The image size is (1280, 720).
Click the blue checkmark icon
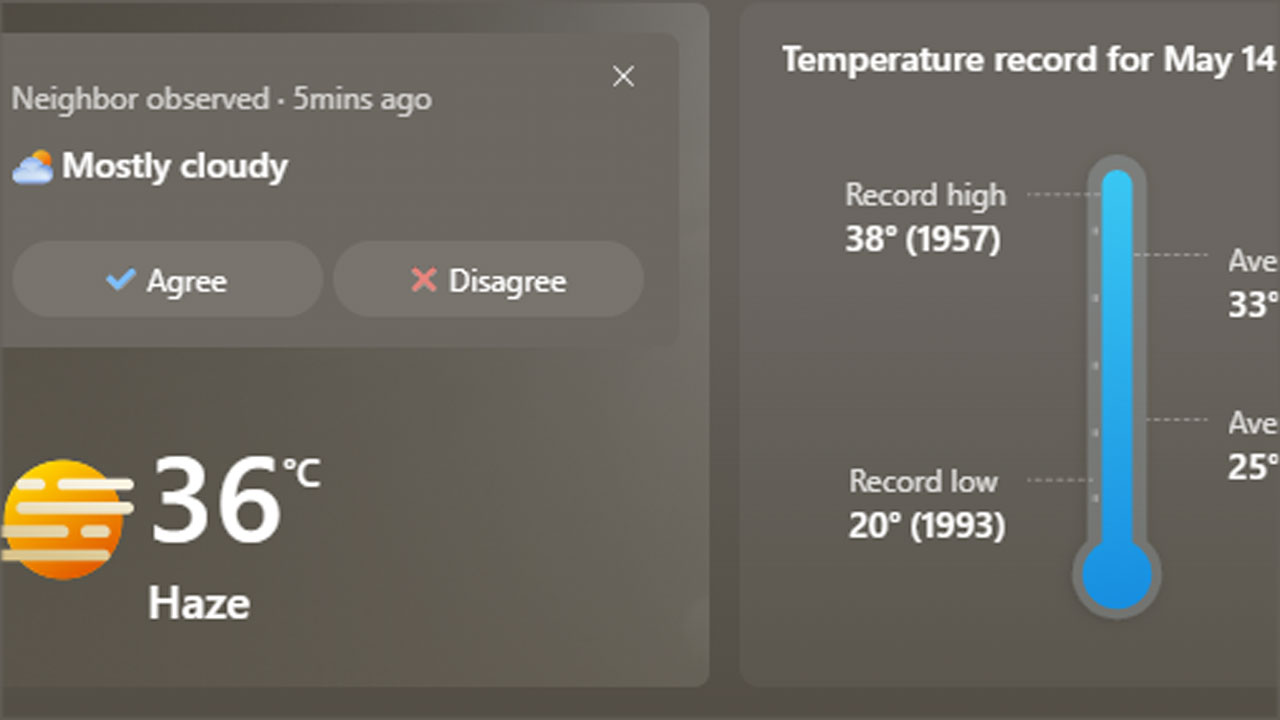[x=120, y=280]
